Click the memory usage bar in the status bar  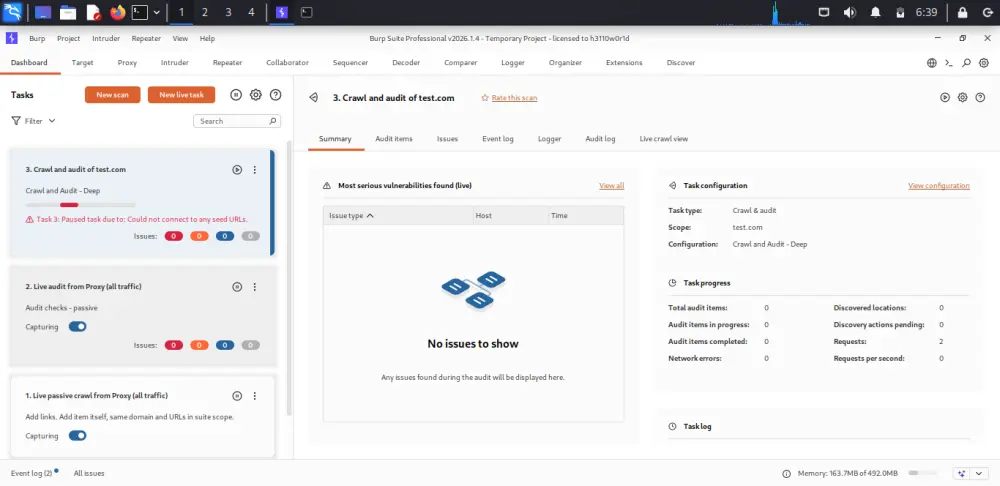pyautogui.click(x=922, y=474)
